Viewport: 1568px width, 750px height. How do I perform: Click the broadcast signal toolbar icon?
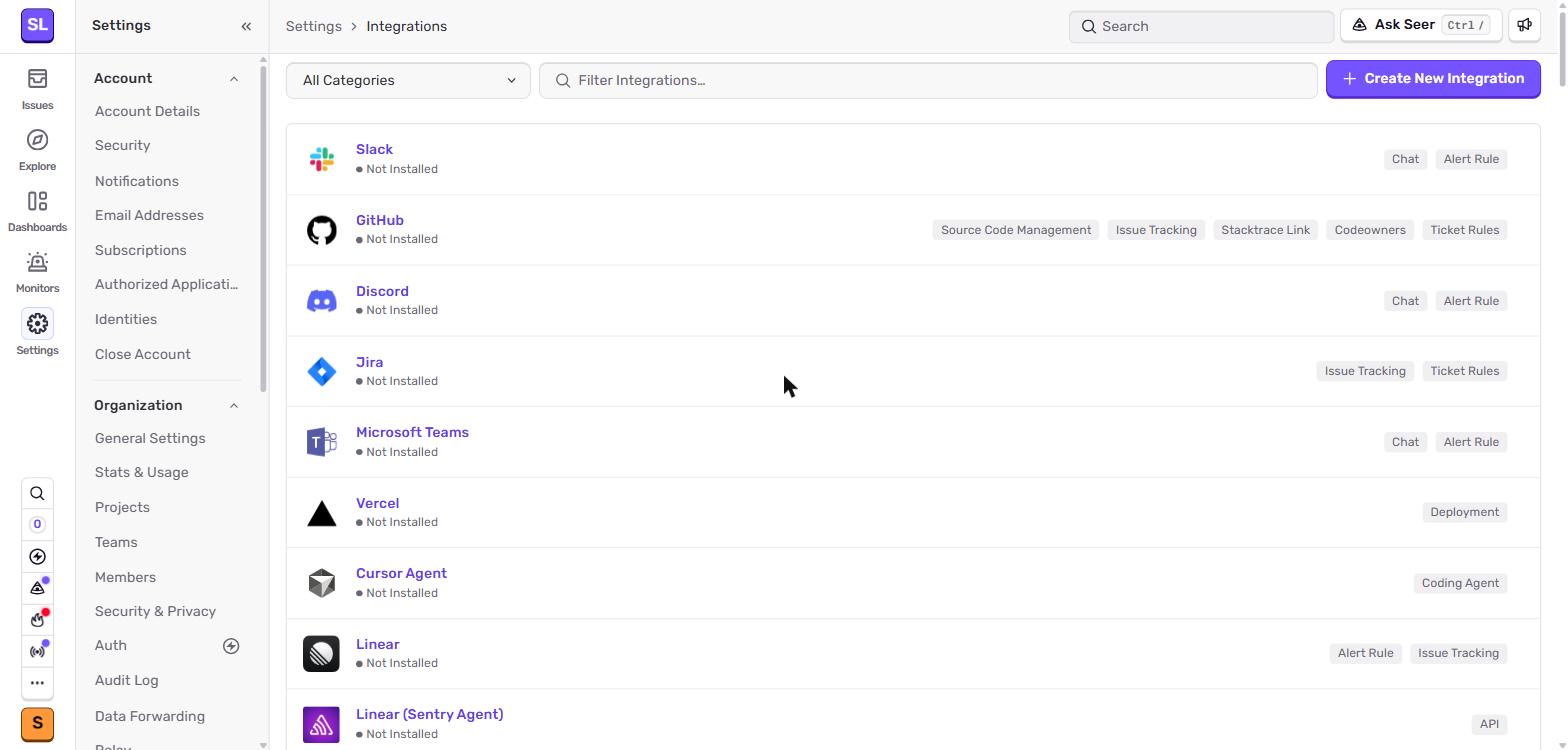pos(37,651)
